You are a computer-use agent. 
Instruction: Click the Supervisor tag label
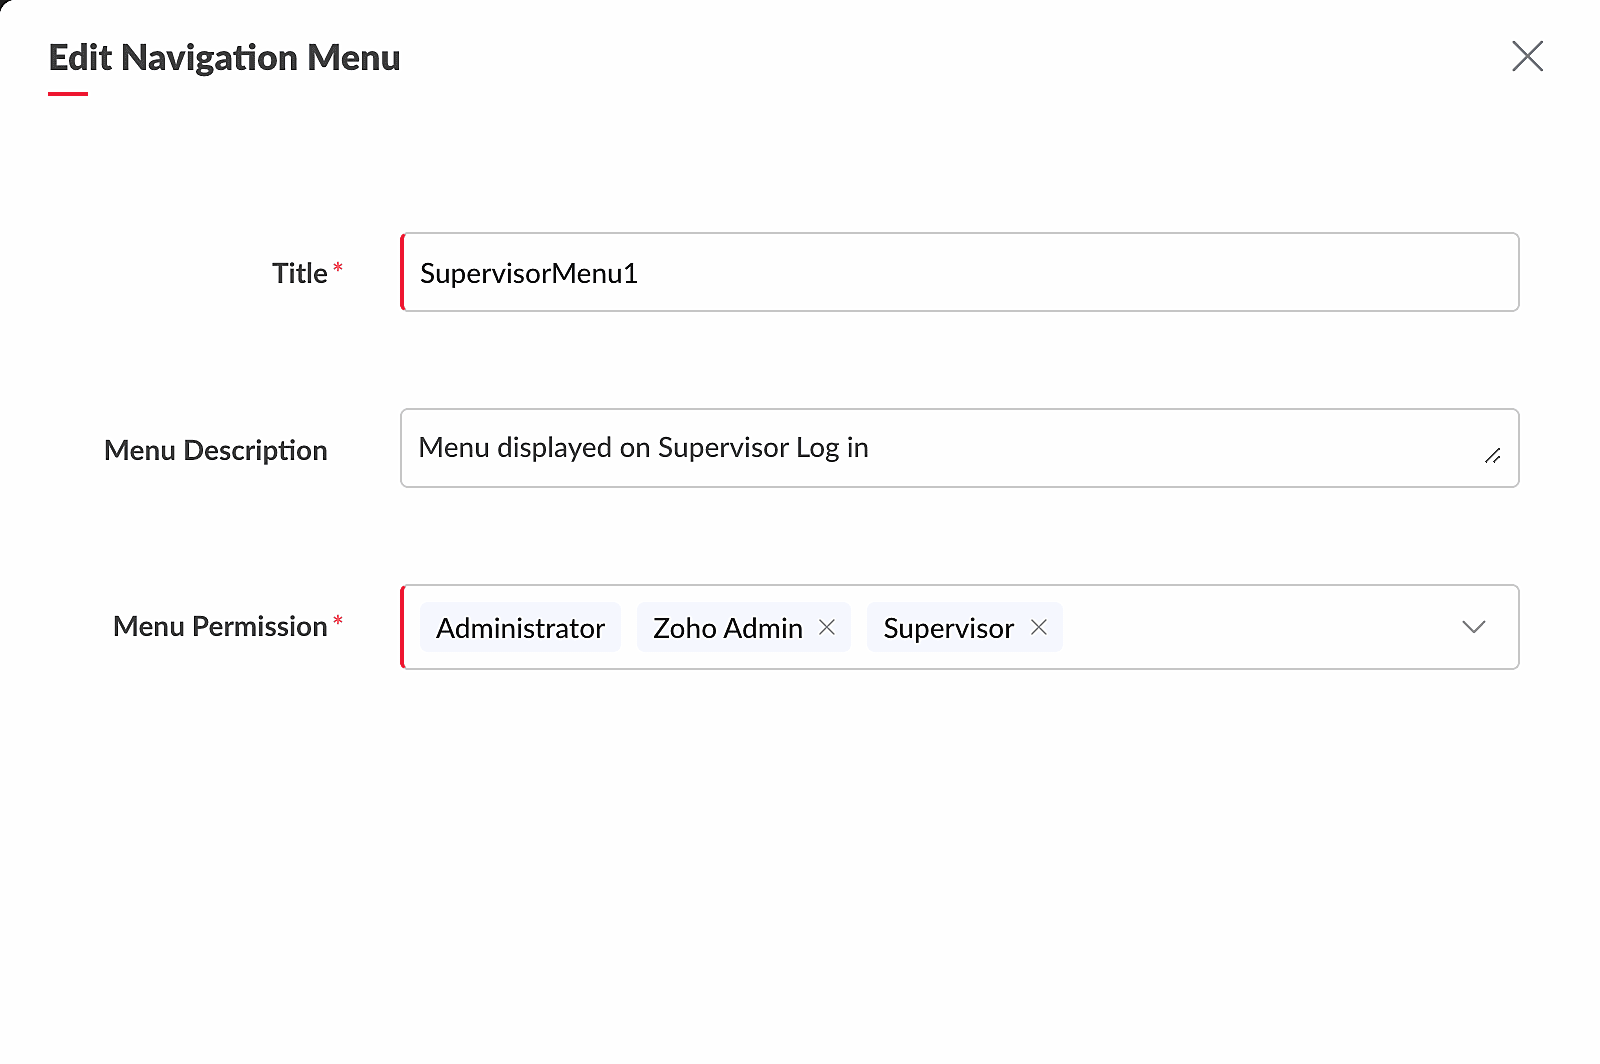click(948, 628)
